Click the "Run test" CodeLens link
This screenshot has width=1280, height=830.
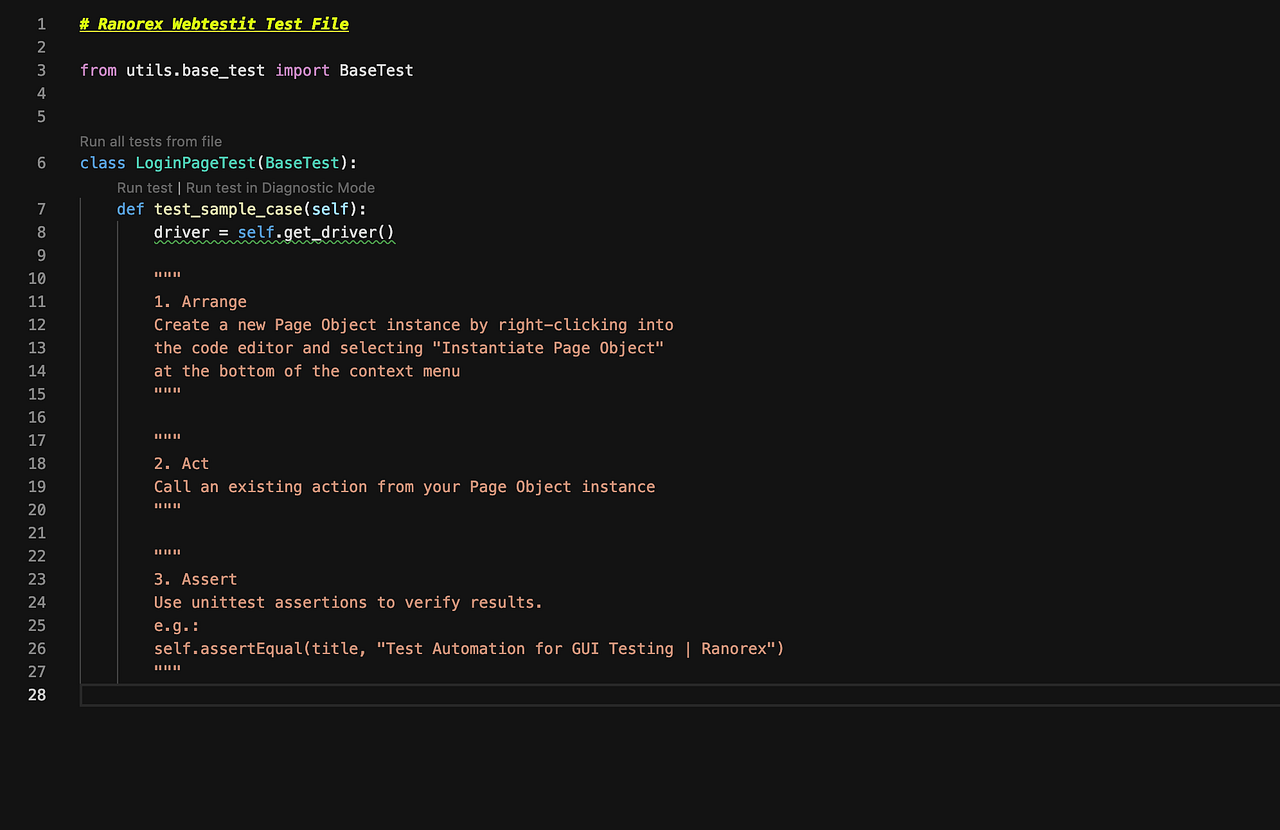point(144,187)
